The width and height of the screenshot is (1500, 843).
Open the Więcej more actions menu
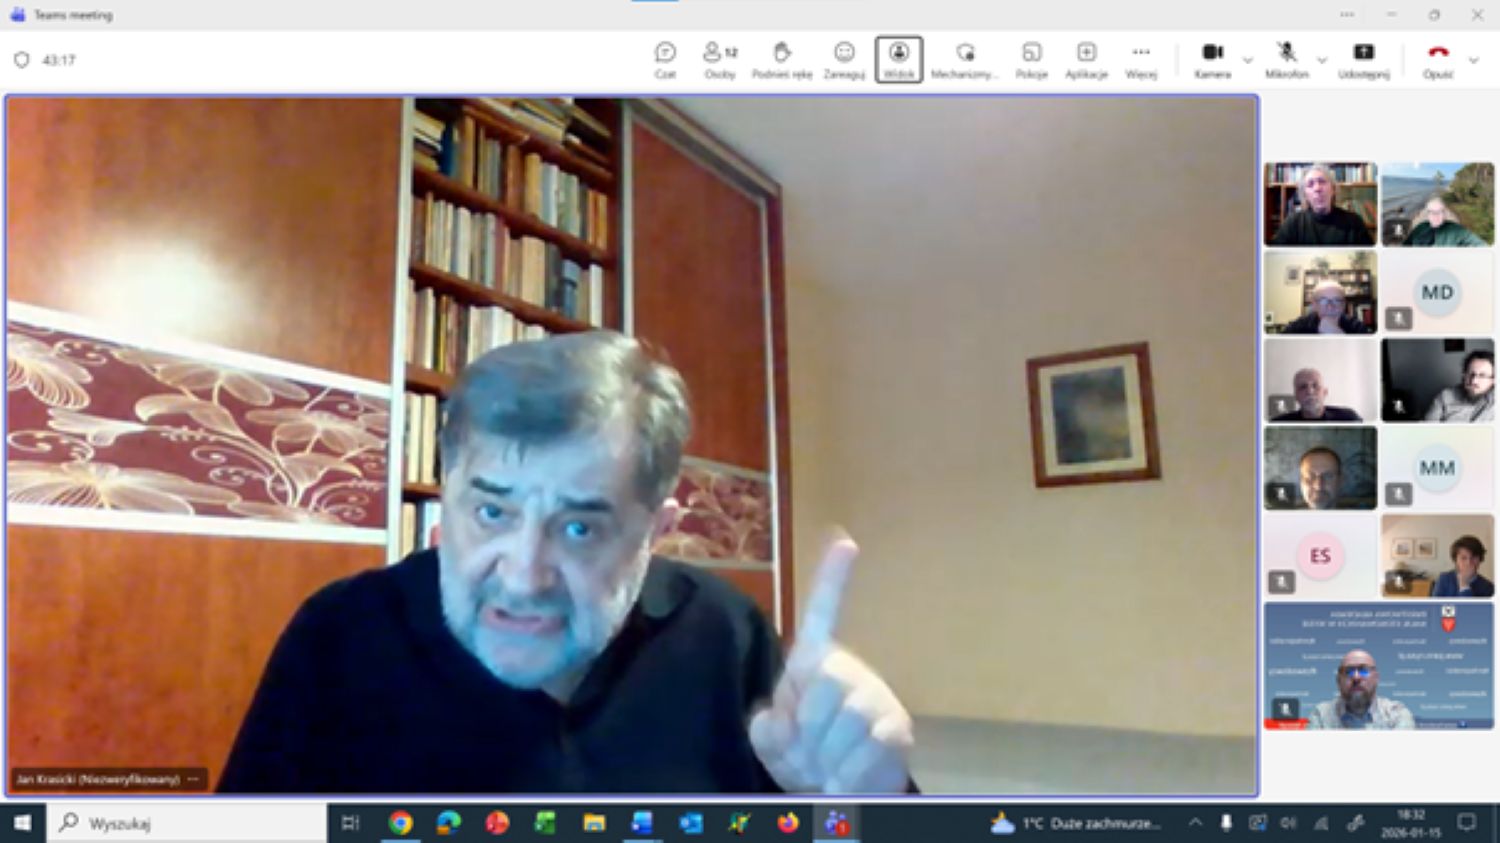(1141, 59)
